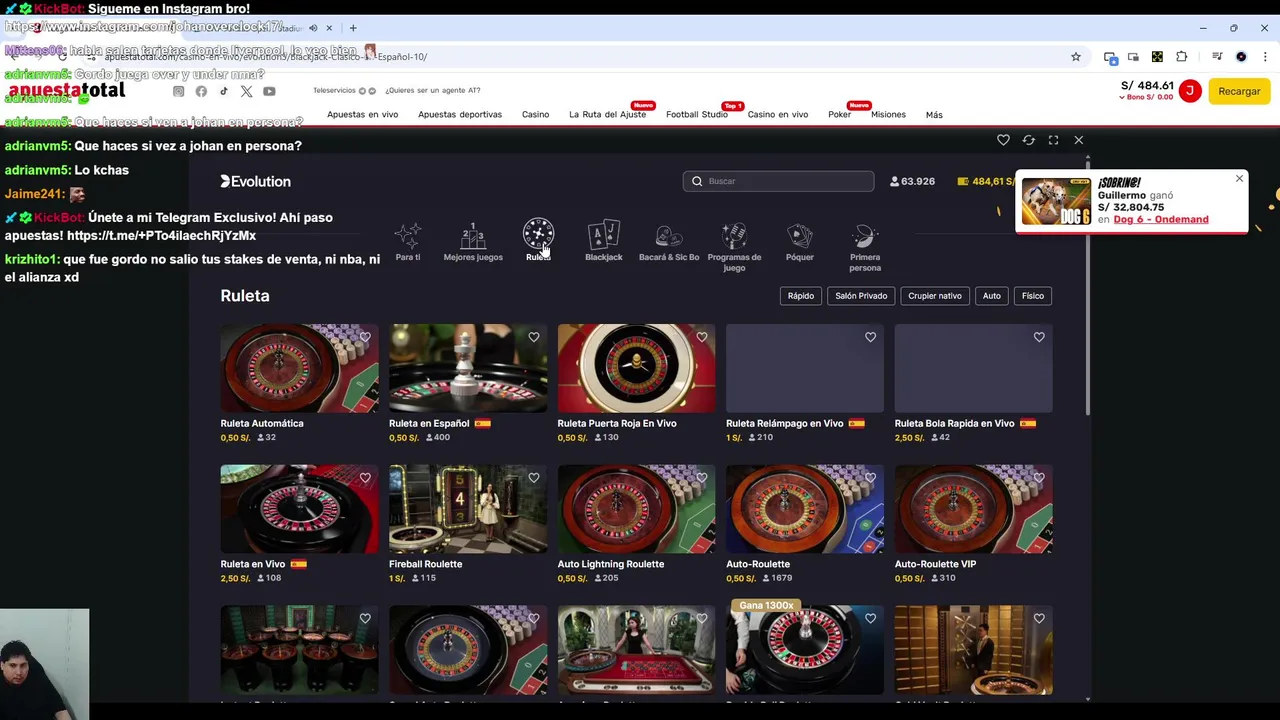Click the Buscar search field
Image resolution: width=1280 pixels, height=720 pixels.
tap(779, 181)
